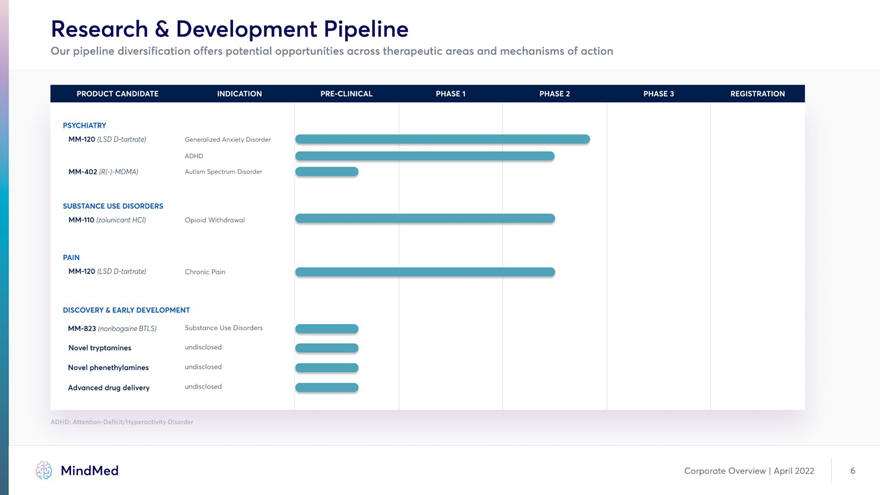Viewport: 880px width, 495px height.
Task: Click the MM-110 (zolunicant HCl) product name
Action: click(107, 220)
